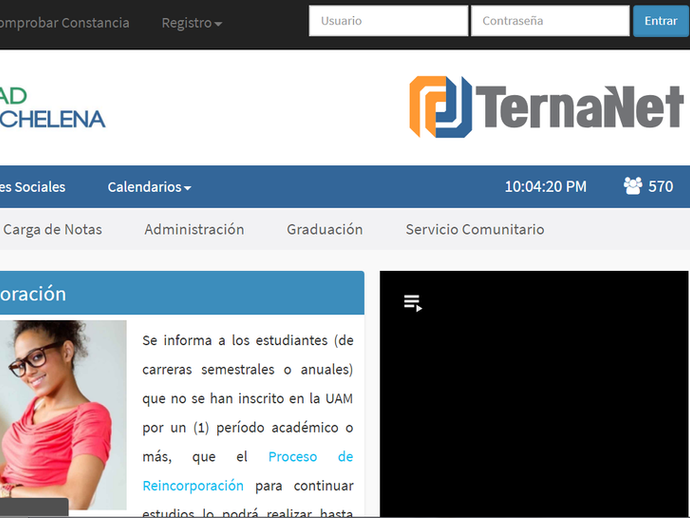
Task: Click the online users group icon
Action: [633, 186]
